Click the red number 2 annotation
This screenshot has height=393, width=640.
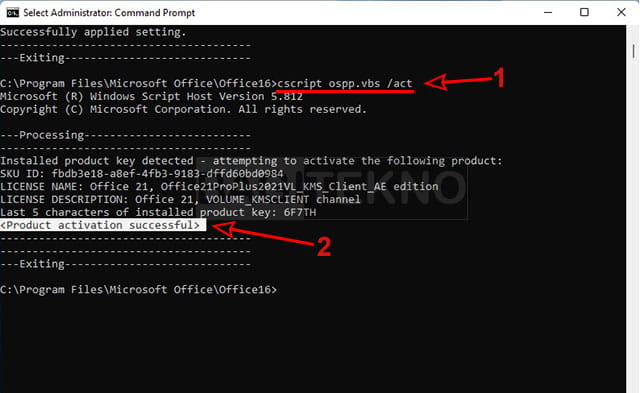[x=324, y=246]
